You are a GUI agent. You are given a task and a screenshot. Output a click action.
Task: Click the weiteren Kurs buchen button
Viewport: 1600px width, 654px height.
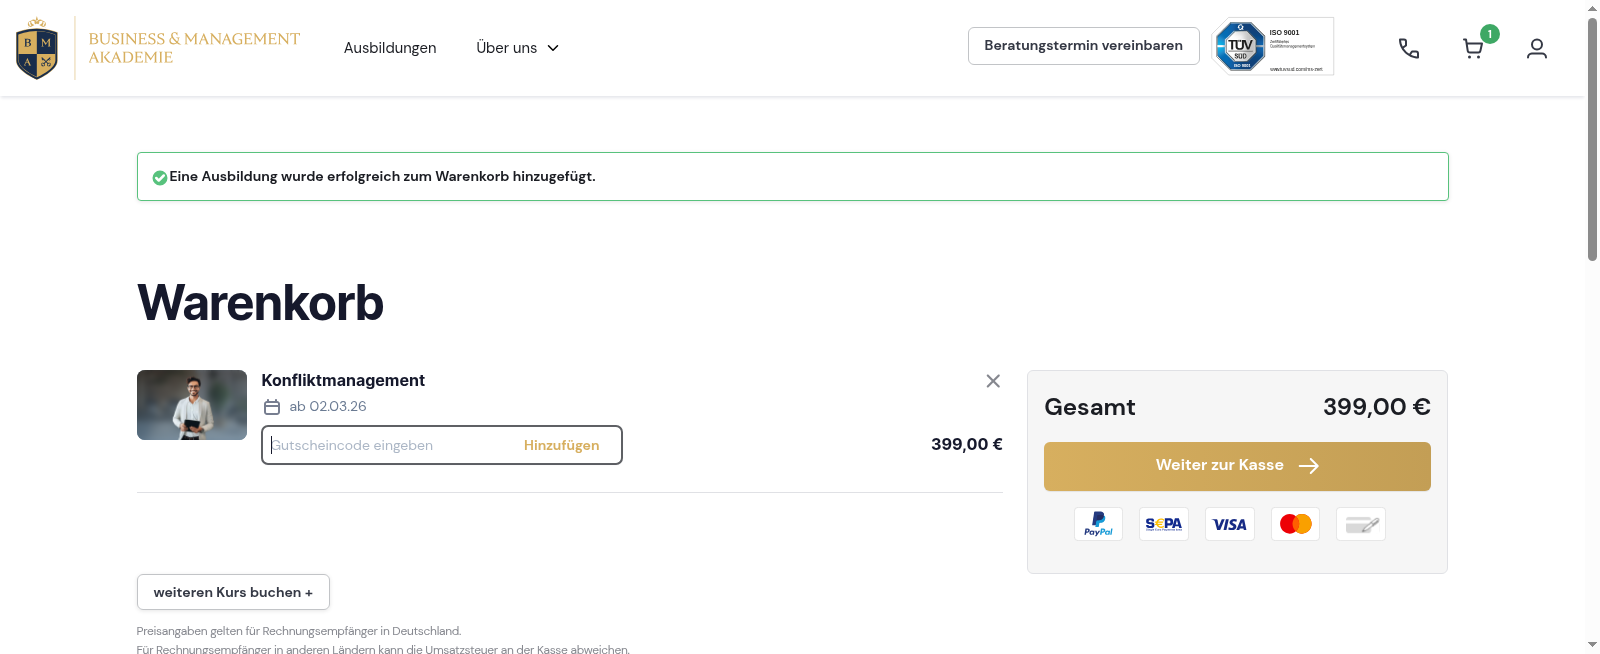233,592
